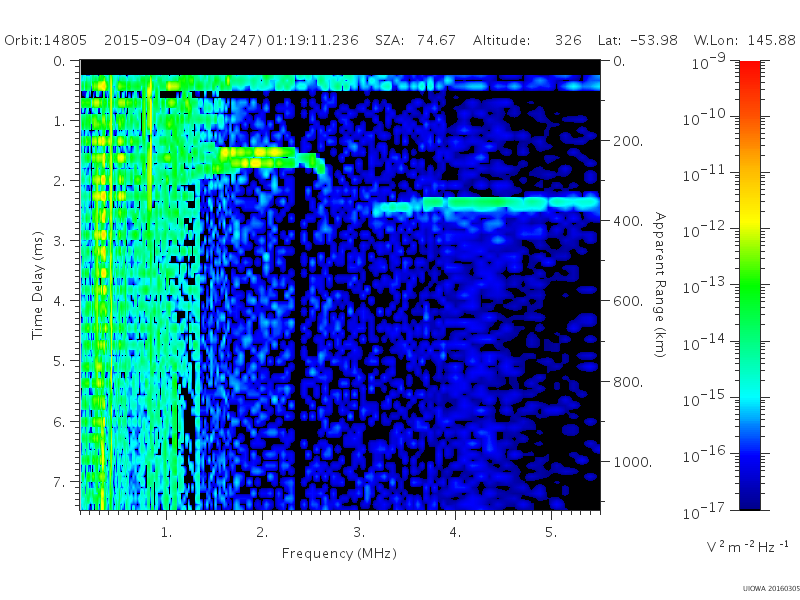Click the 600. apparent range tick label

coord(628,301)
